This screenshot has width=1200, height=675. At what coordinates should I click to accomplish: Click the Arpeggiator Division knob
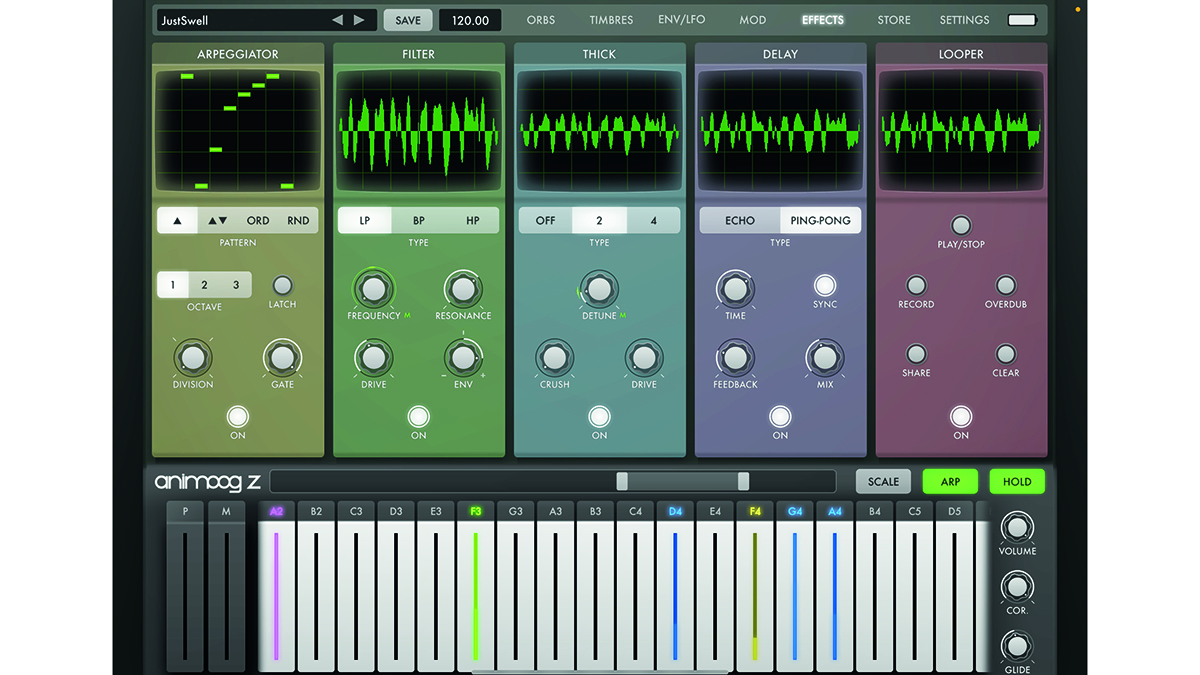192,357
